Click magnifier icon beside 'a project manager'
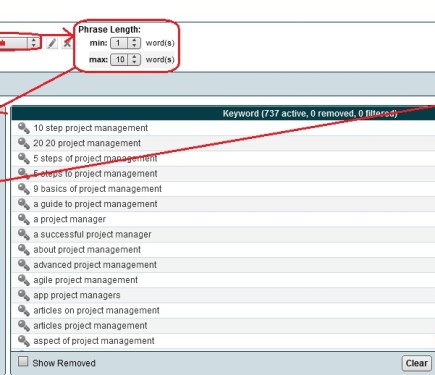 click(x=24, y=219)
